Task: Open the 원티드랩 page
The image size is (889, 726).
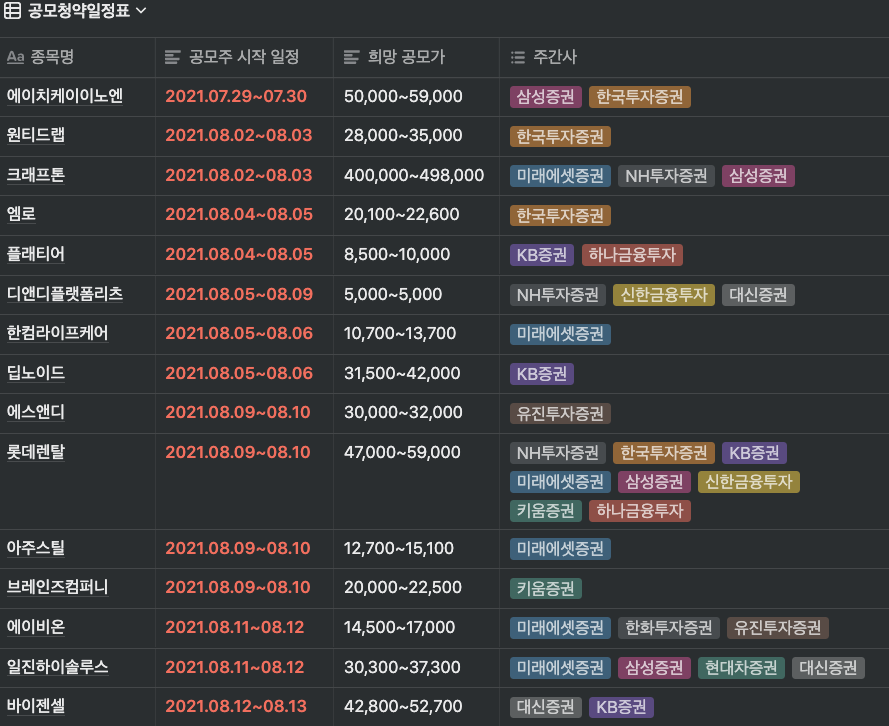Action: coord(36,135)
